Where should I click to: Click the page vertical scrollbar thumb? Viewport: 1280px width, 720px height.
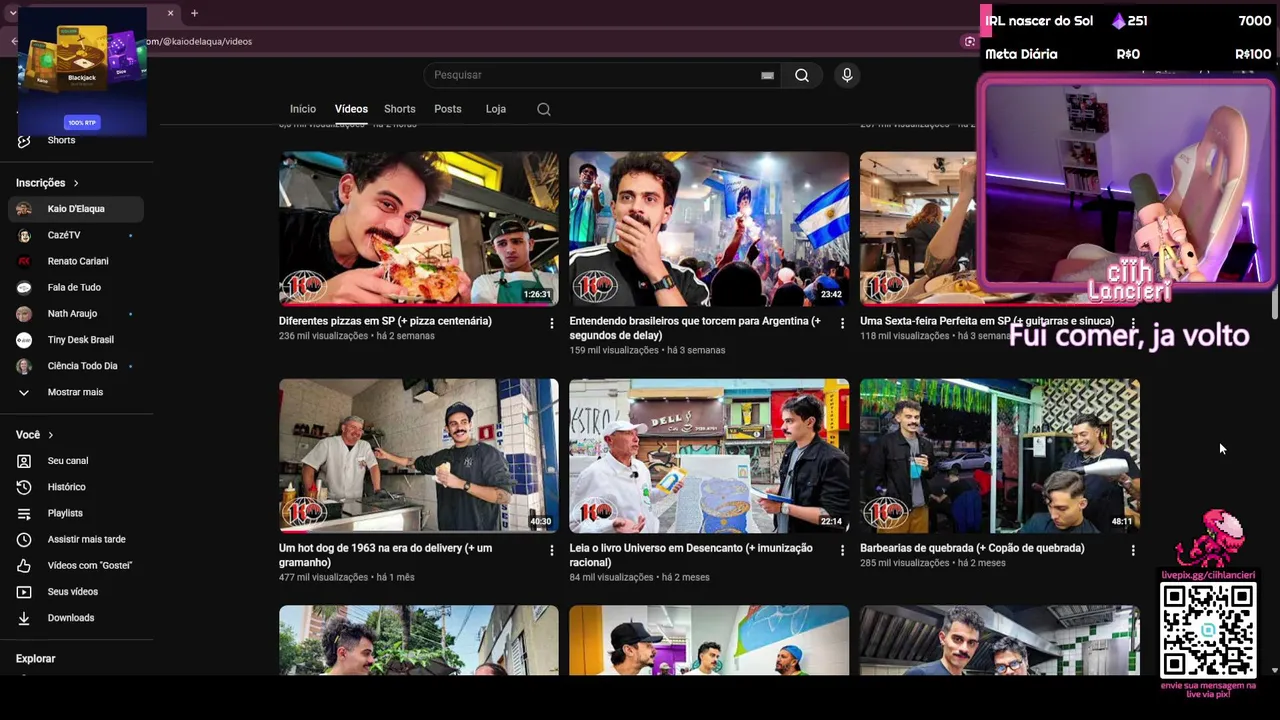[1275, 305]
